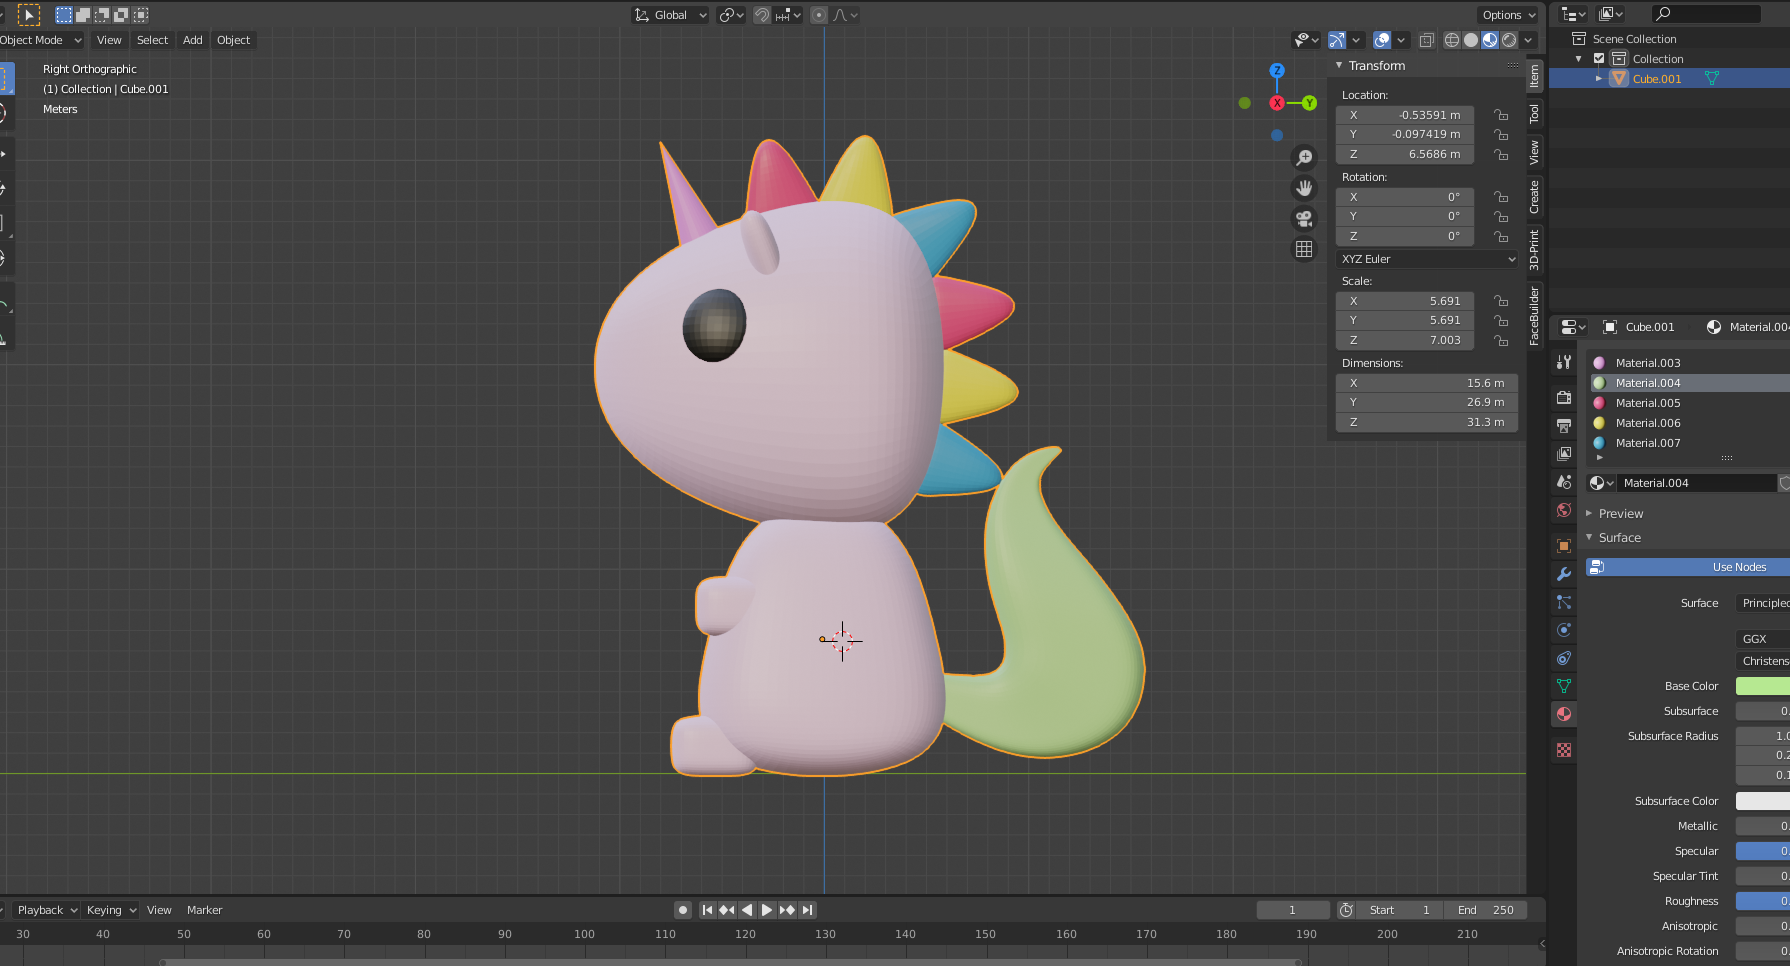
Task: Click the zoom magnifier icon in viewport
Action: (1304, 158)
